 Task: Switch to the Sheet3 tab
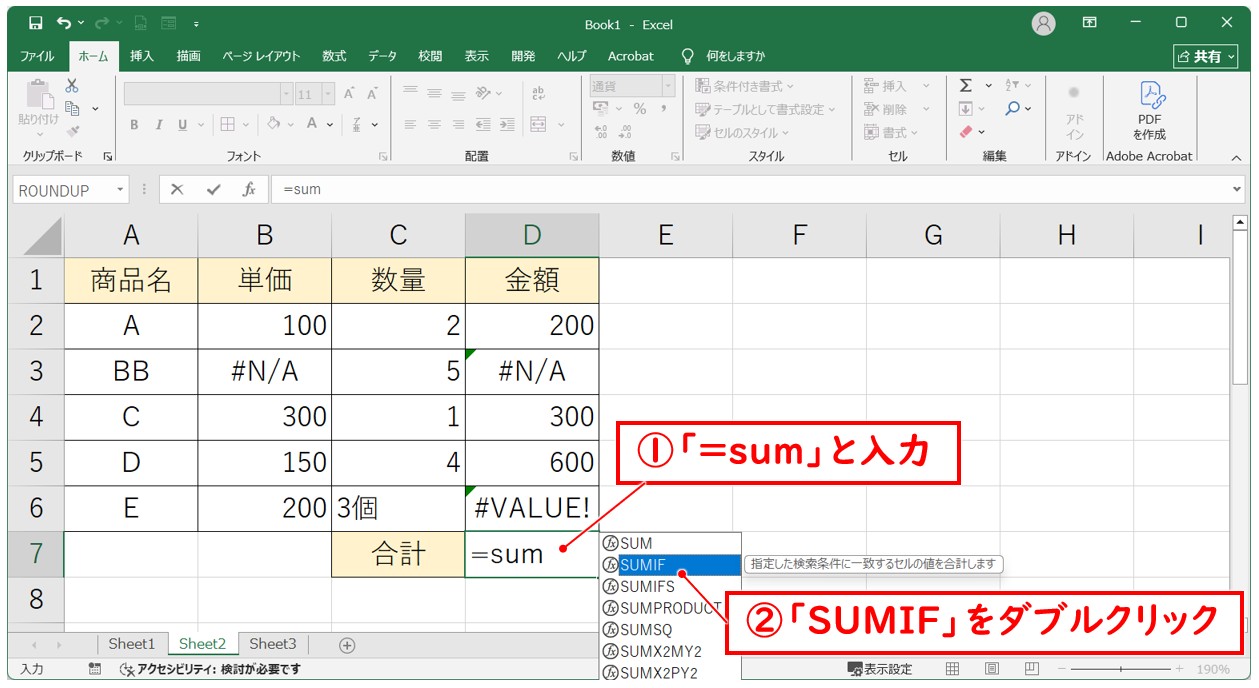click(x=273, y=644)
